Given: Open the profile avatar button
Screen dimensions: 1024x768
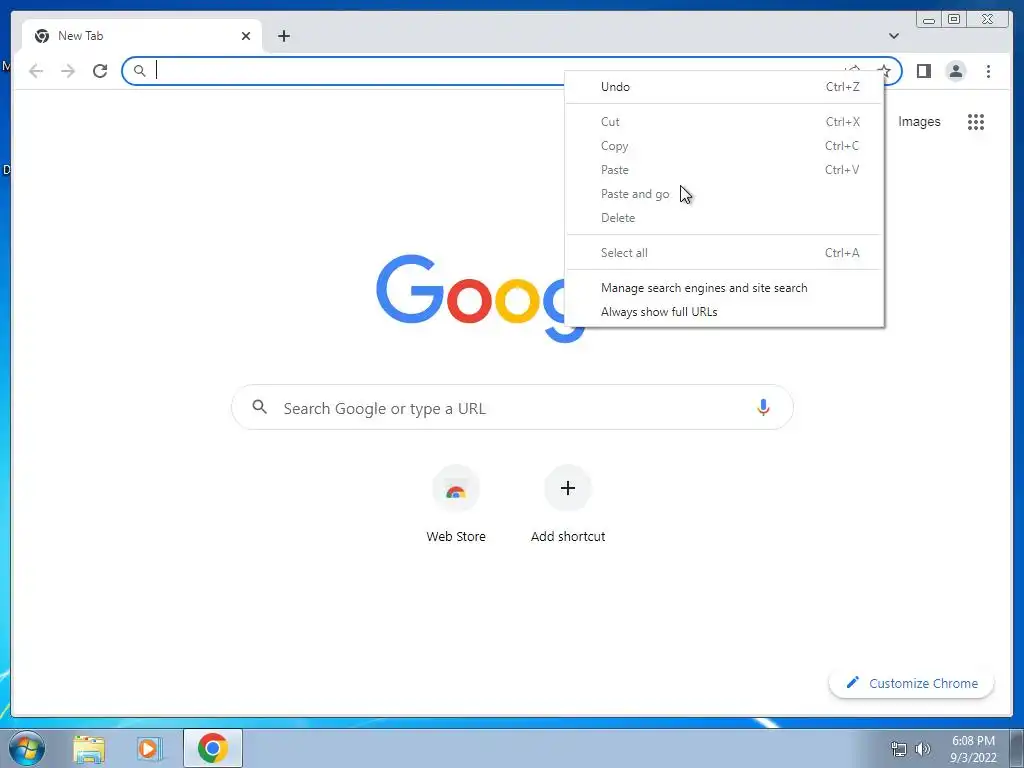Looking at the screenshot, I should [x=955, y=71].
